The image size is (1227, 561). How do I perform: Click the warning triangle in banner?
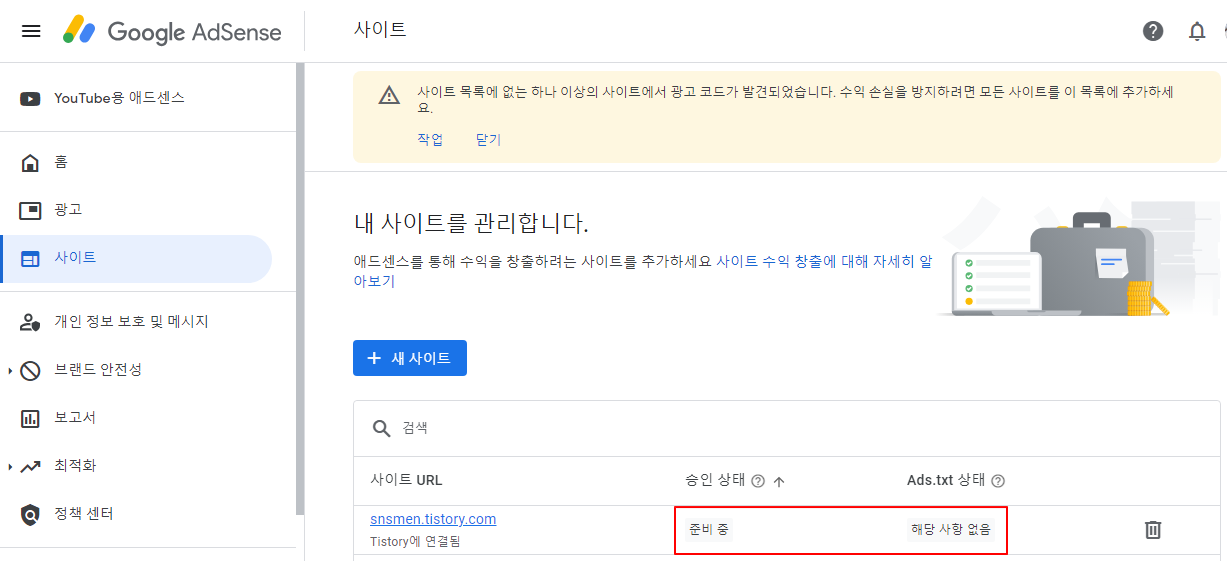389,95
